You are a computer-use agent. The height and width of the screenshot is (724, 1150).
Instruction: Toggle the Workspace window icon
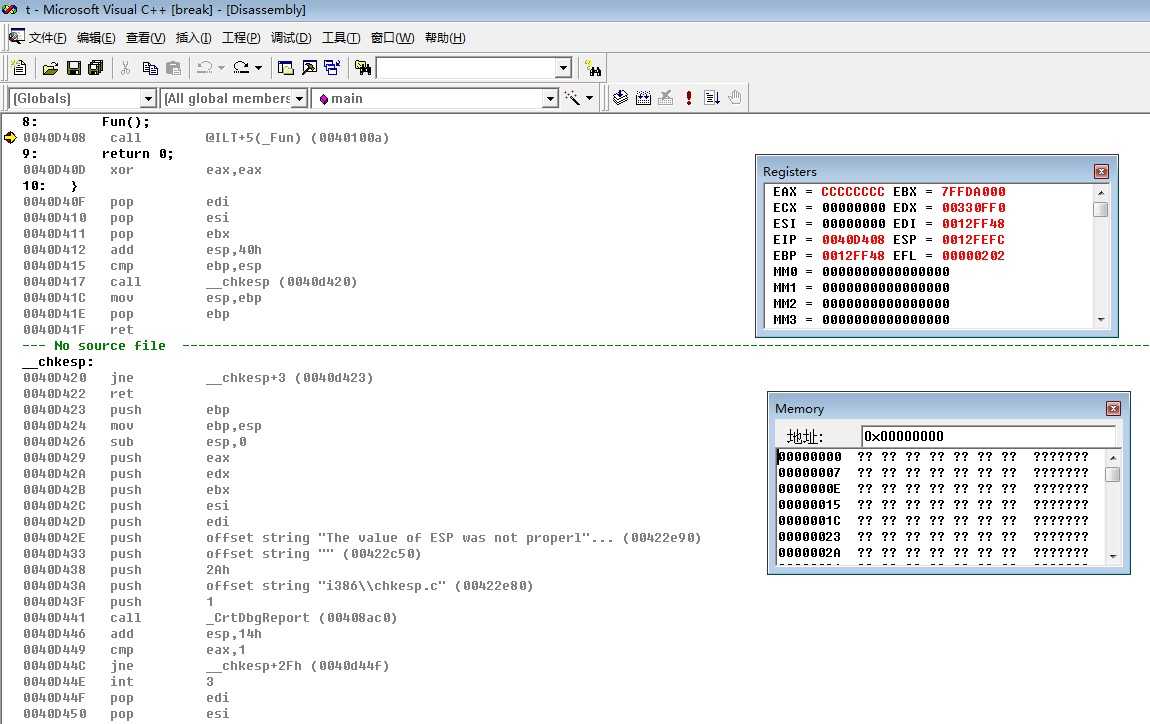click(285, 68)
